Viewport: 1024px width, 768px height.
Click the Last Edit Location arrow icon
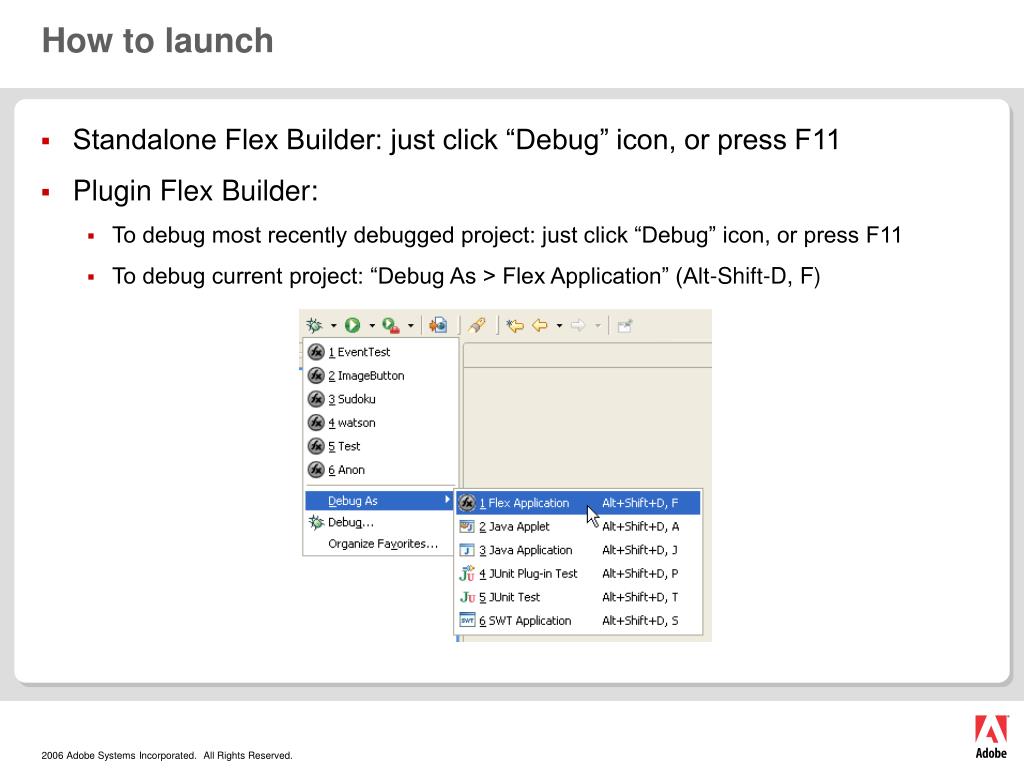coord(515,325)
